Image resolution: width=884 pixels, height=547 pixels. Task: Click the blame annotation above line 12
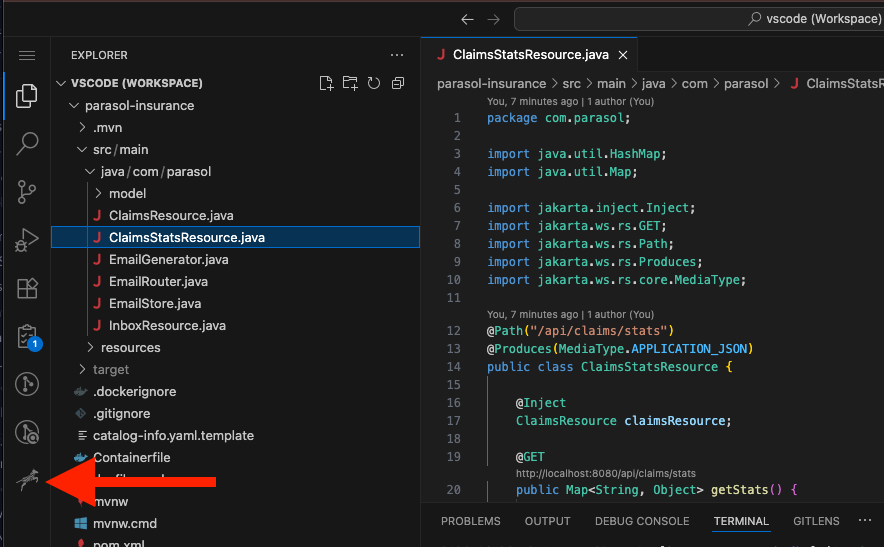coord(571,315)
